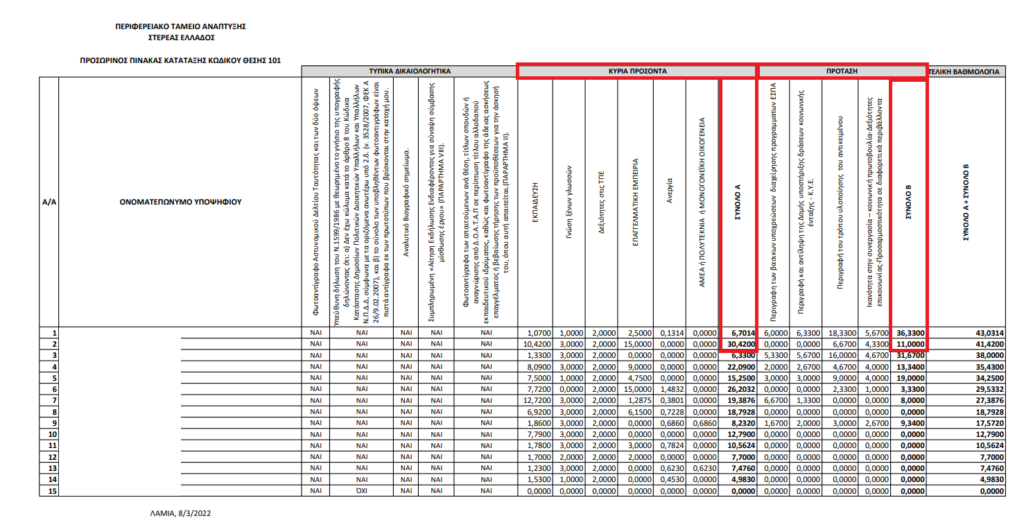This screenshot has width=1024, height=525.
Task: Select heading 'ΠΡΟΣΩΡΙΝΟΣ ΠΙΝΑΚΑΣ ΚΑΤΑΤΑΞΗΣ ΚΩΔΙΚΟΥ ΘΕΣΗΣ 101'
Action: (180, 60)
